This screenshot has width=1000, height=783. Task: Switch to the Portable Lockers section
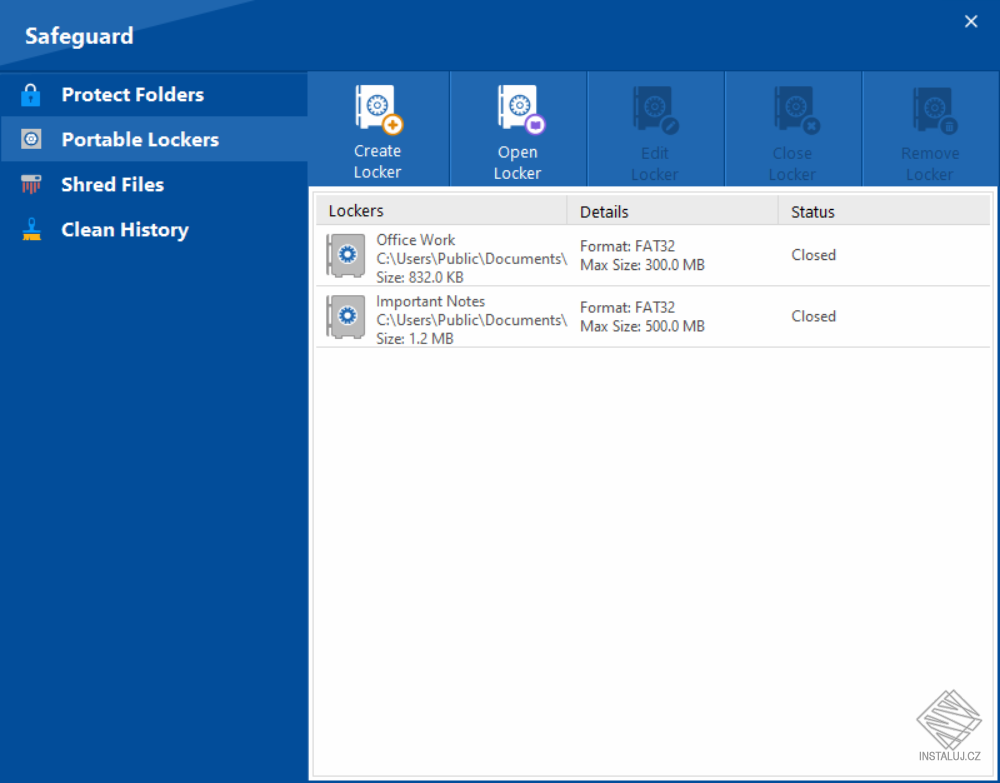click(x=140, y=139)
